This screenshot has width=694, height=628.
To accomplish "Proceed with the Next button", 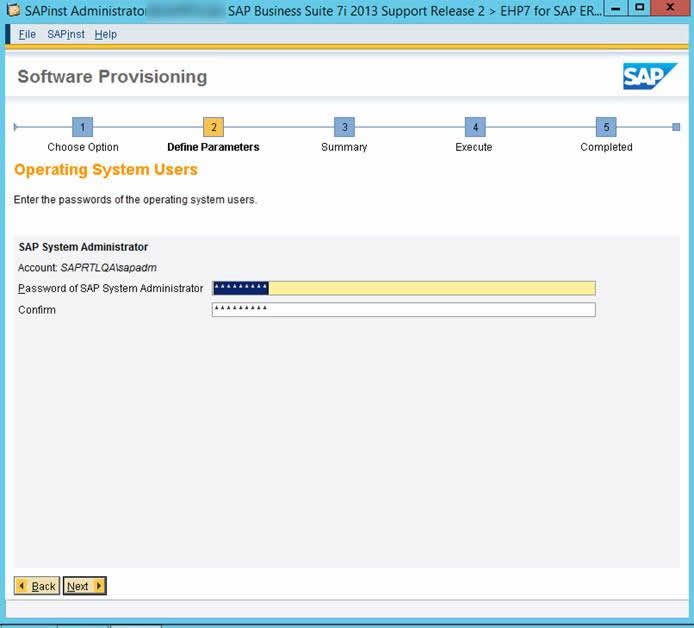I will click(85, 586).
